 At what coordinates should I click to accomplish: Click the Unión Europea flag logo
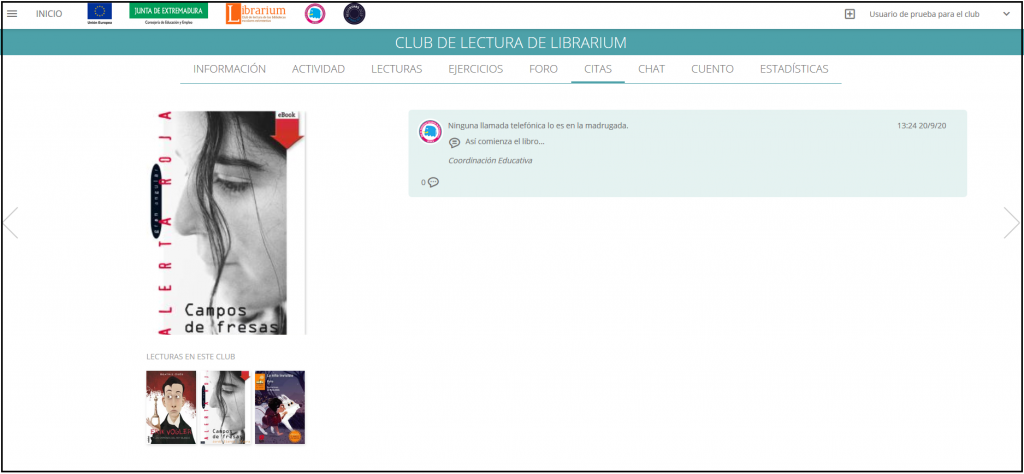(x=99, y=14)
